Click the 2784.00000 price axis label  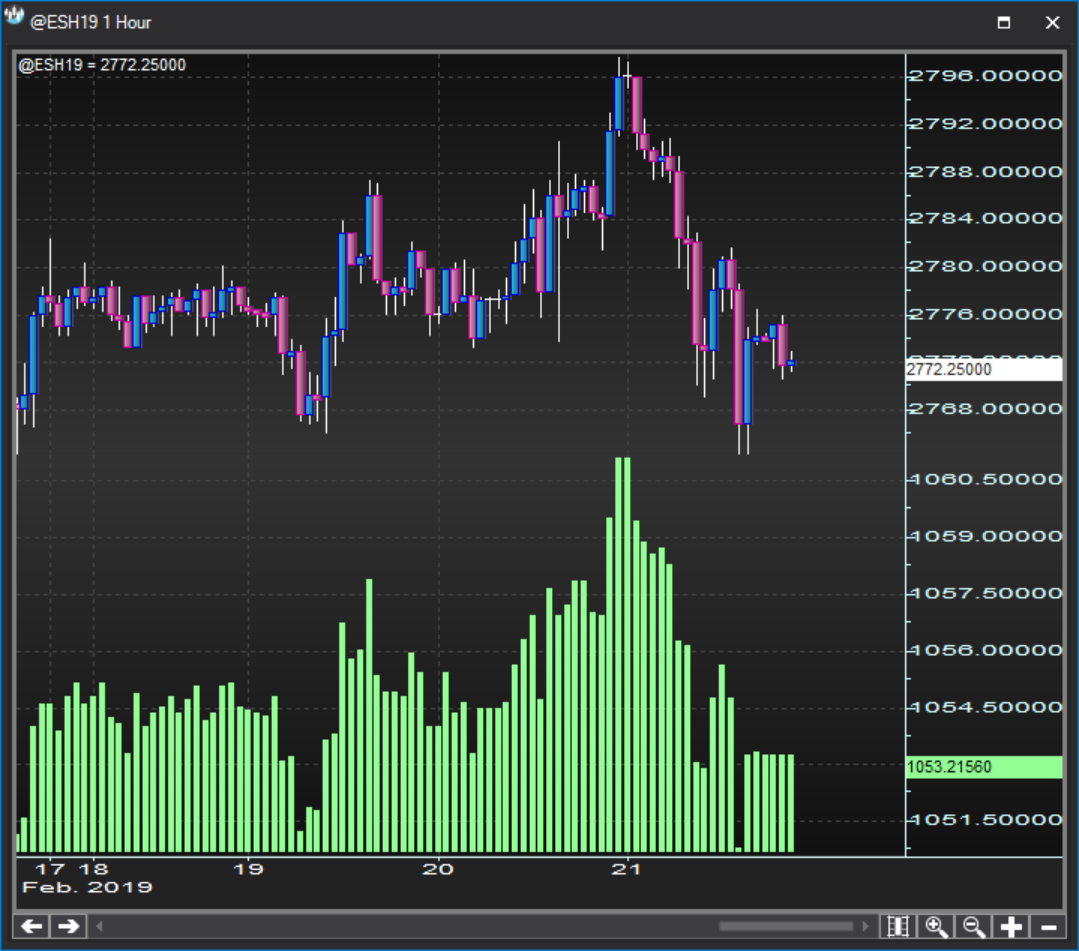(x=985, y=219)
